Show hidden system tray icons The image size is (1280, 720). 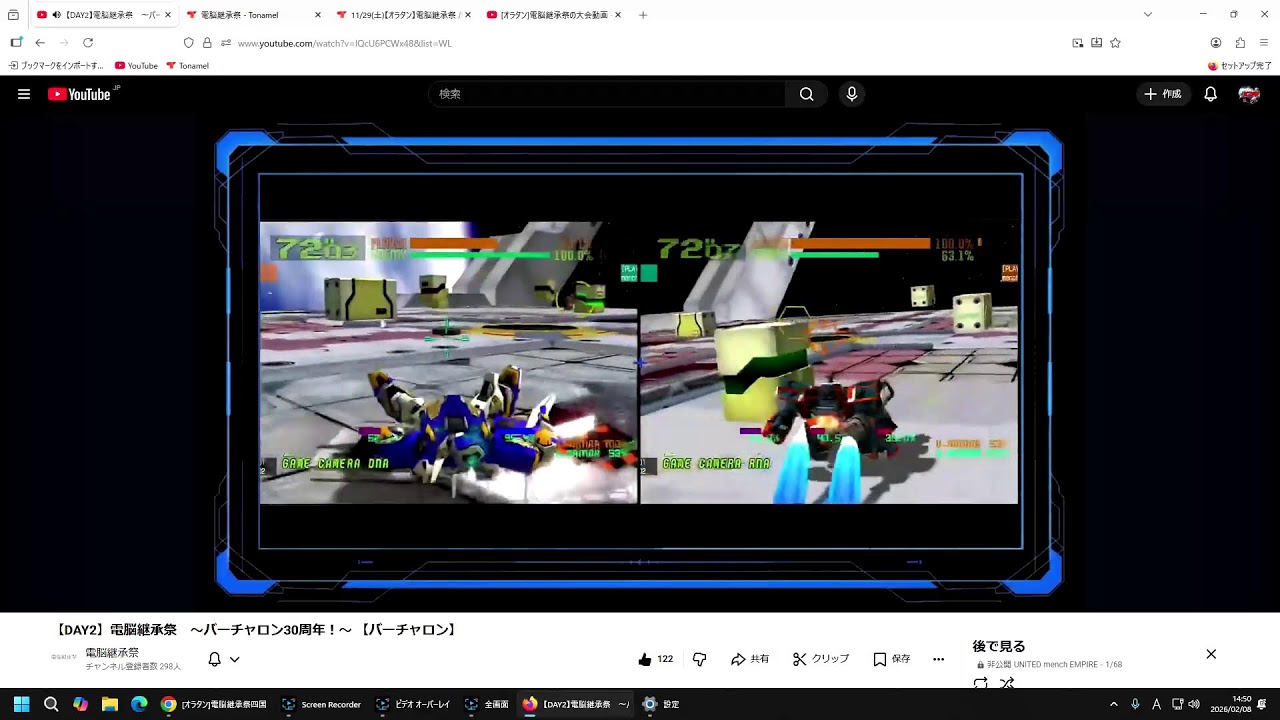click(1114, 704)
